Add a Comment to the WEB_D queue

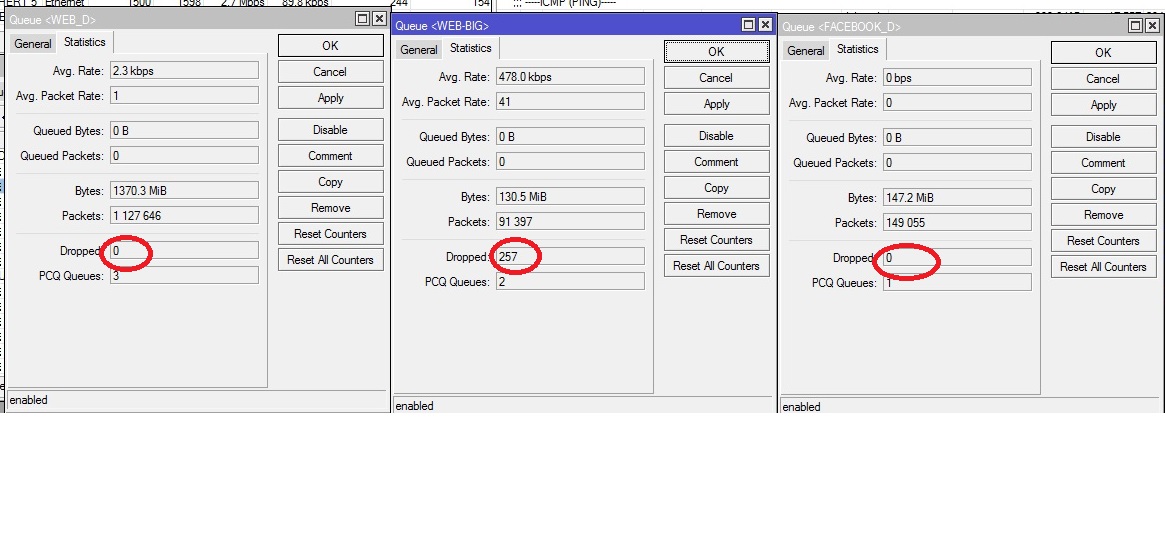(331, 156)
